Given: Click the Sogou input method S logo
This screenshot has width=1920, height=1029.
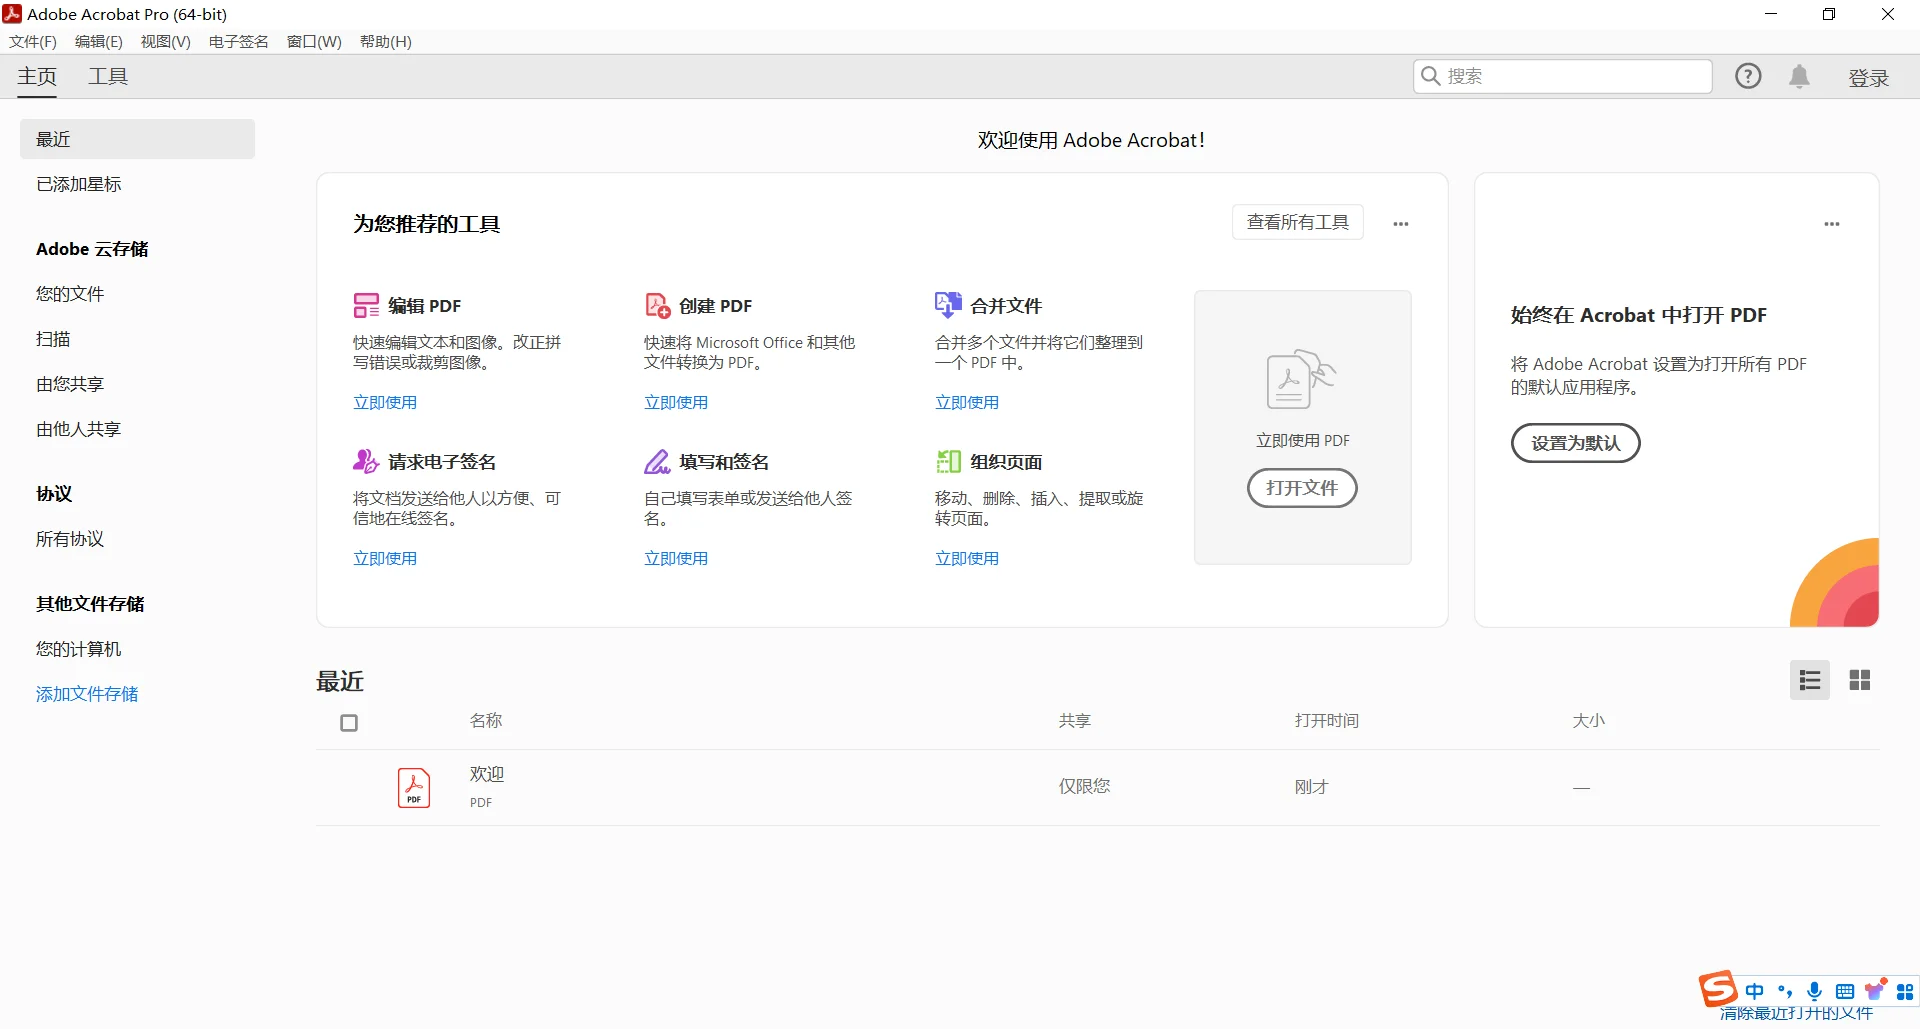Looking at the screenshot, I should click(1718, 989).
